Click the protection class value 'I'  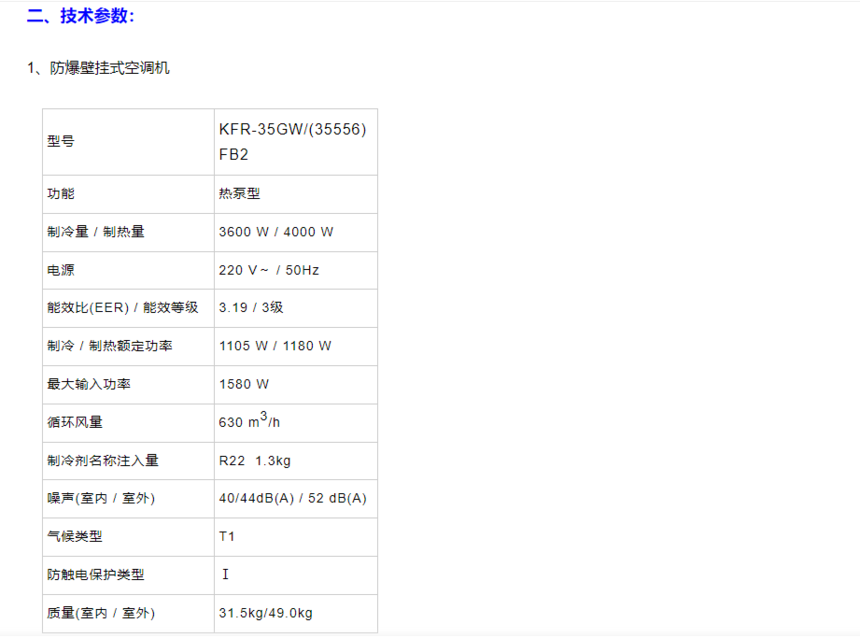point(225,574)
